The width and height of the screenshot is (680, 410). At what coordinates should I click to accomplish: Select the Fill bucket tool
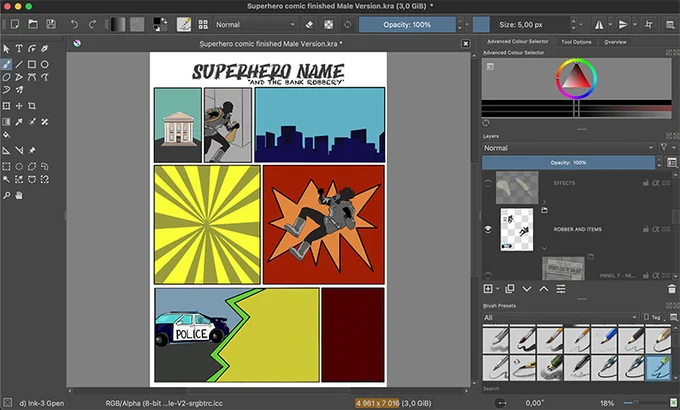pyautogui.click(x=7, y=134)
